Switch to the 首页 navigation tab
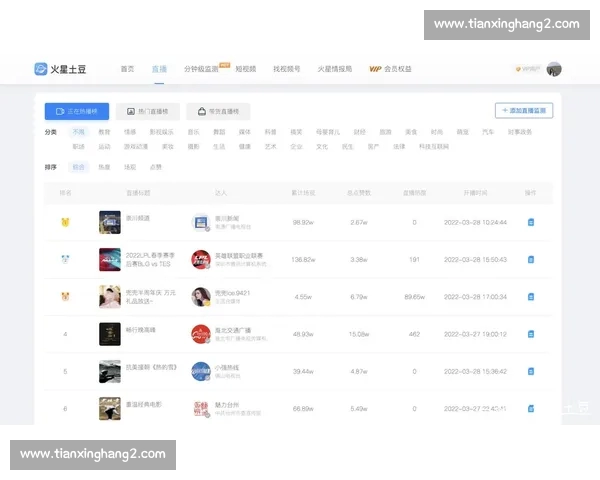This screenshot has width=600, height=480. (x=127, y=69)
